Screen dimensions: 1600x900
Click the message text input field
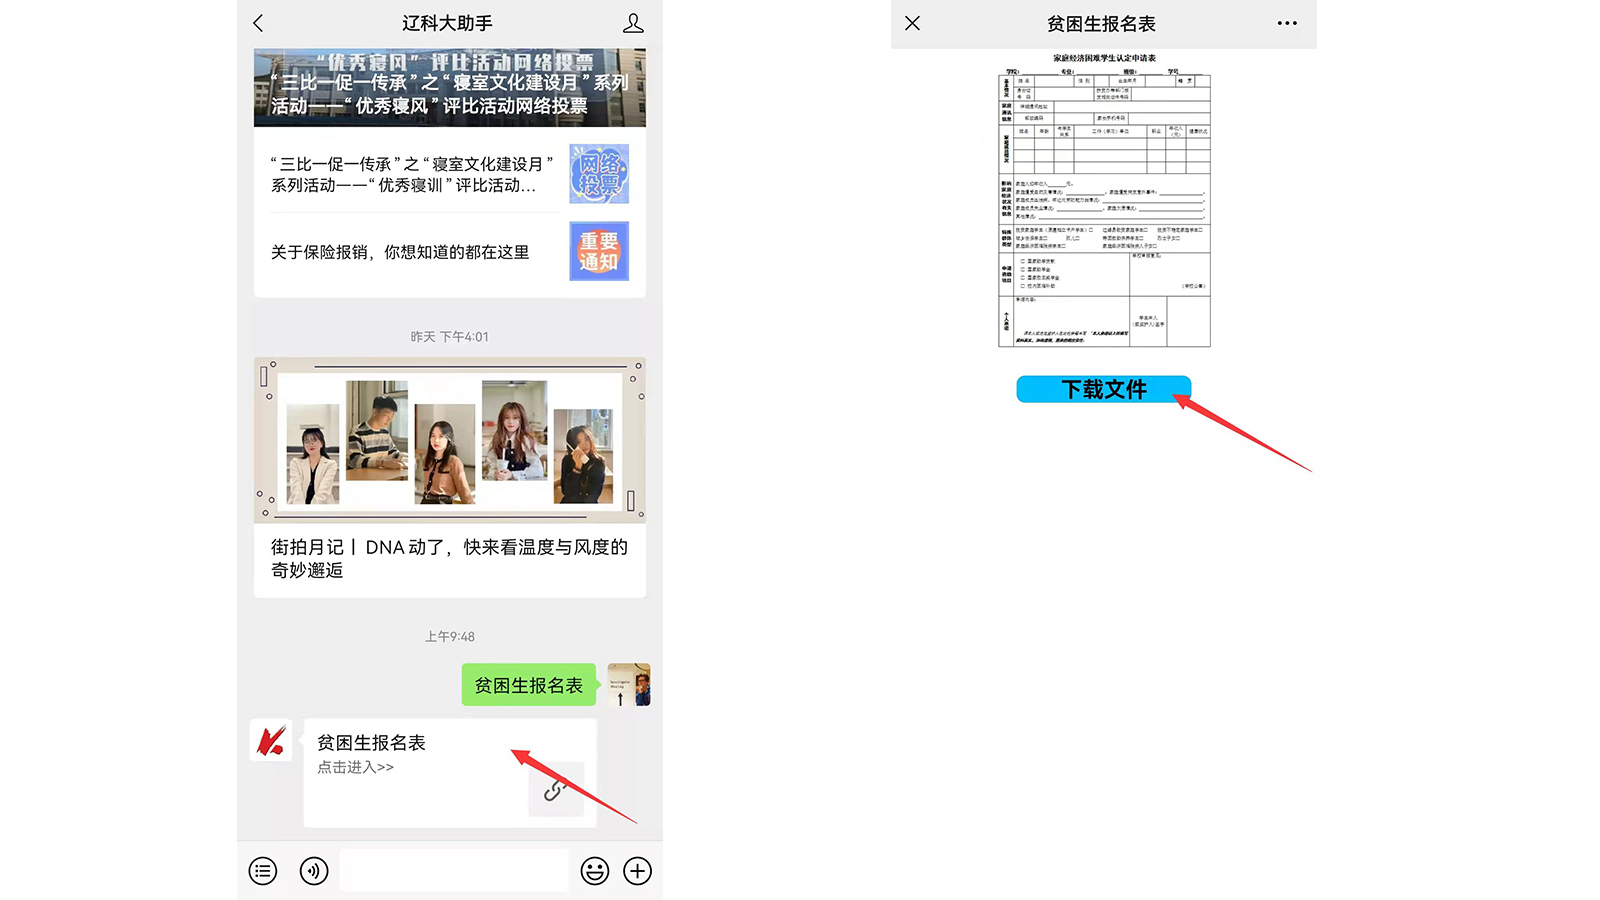454,871
